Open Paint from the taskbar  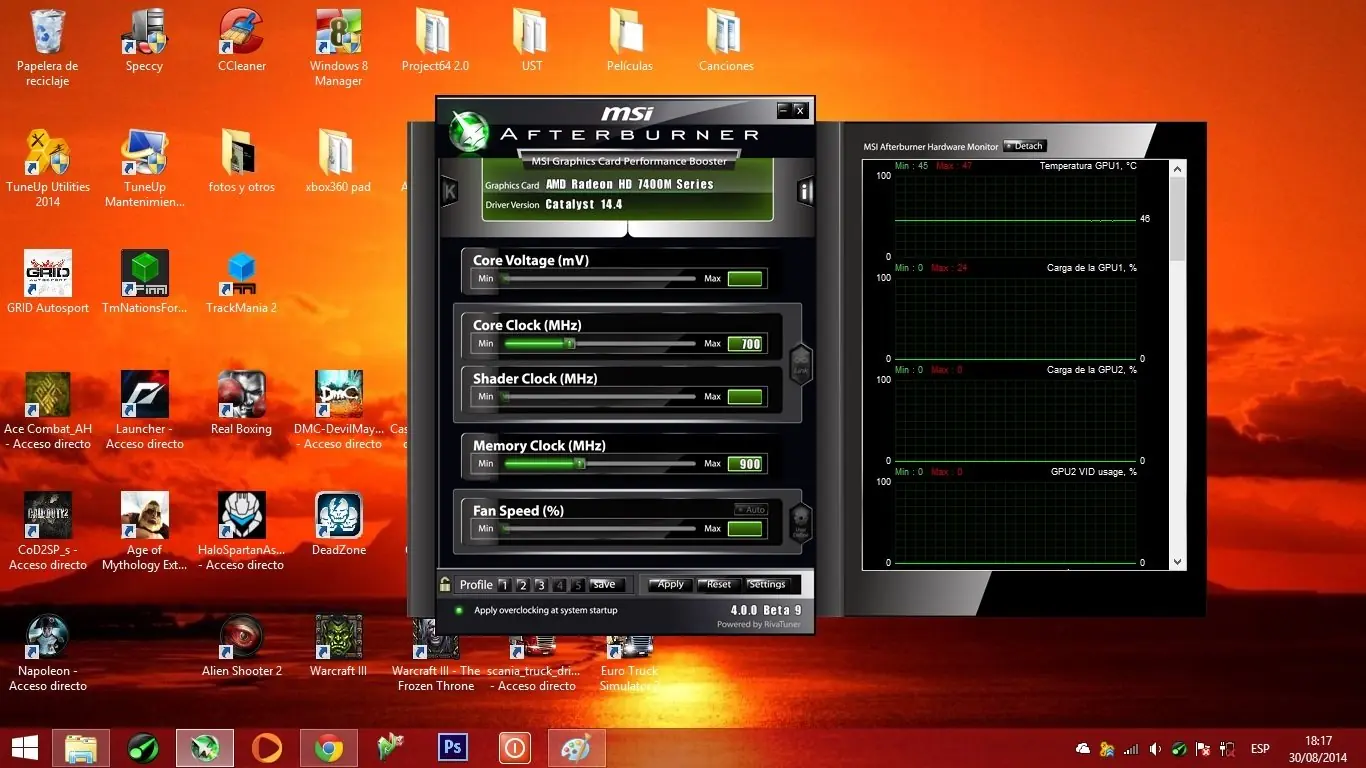(x=577, y=748)
